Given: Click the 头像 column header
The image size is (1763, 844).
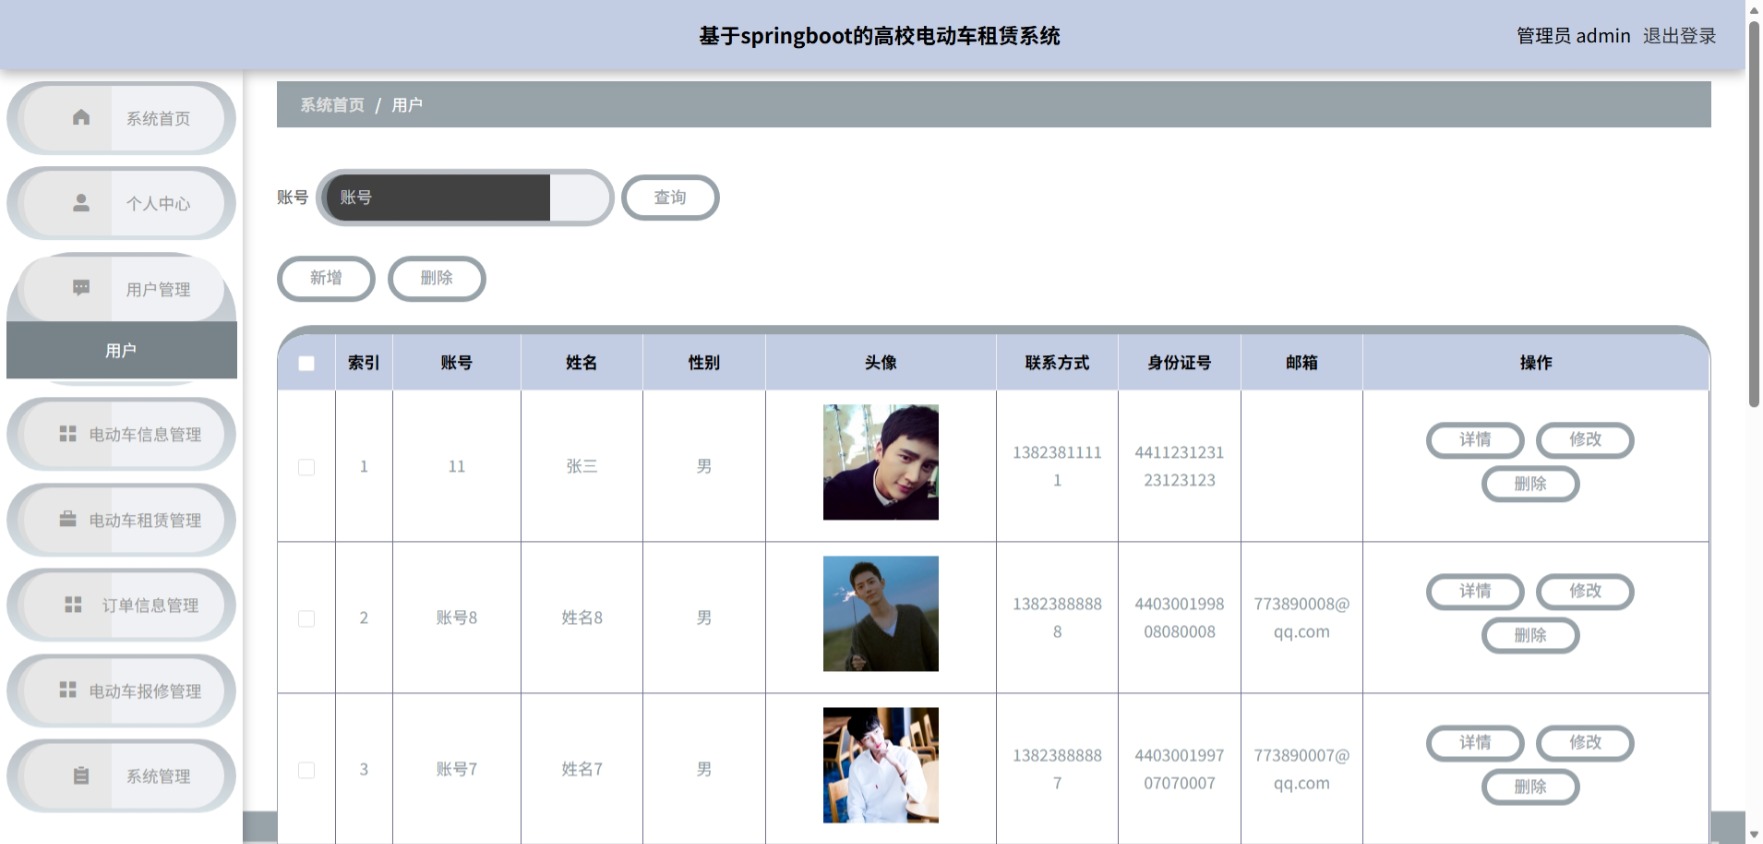Looking at the screenshot, I should tap(881, 363).
